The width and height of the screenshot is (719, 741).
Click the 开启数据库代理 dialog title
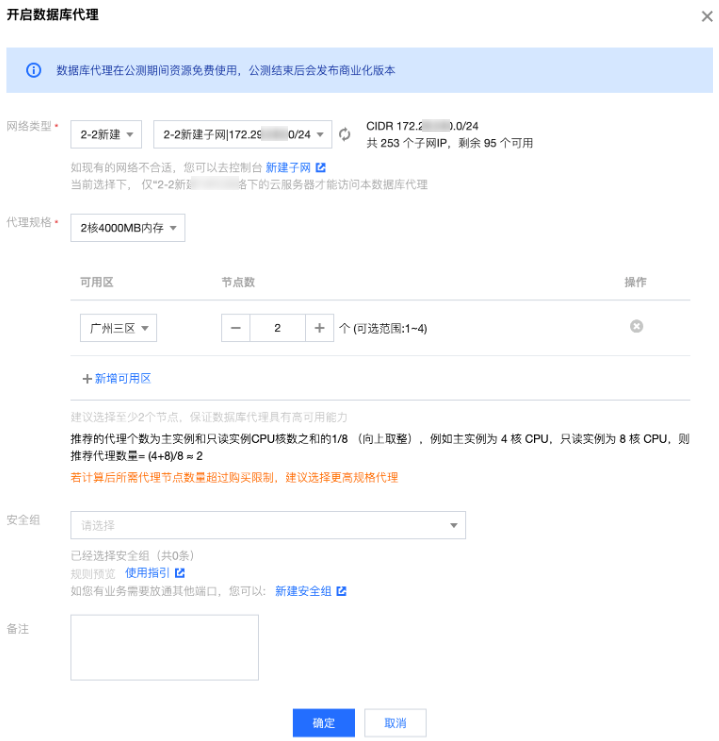[x=52, y=15]
